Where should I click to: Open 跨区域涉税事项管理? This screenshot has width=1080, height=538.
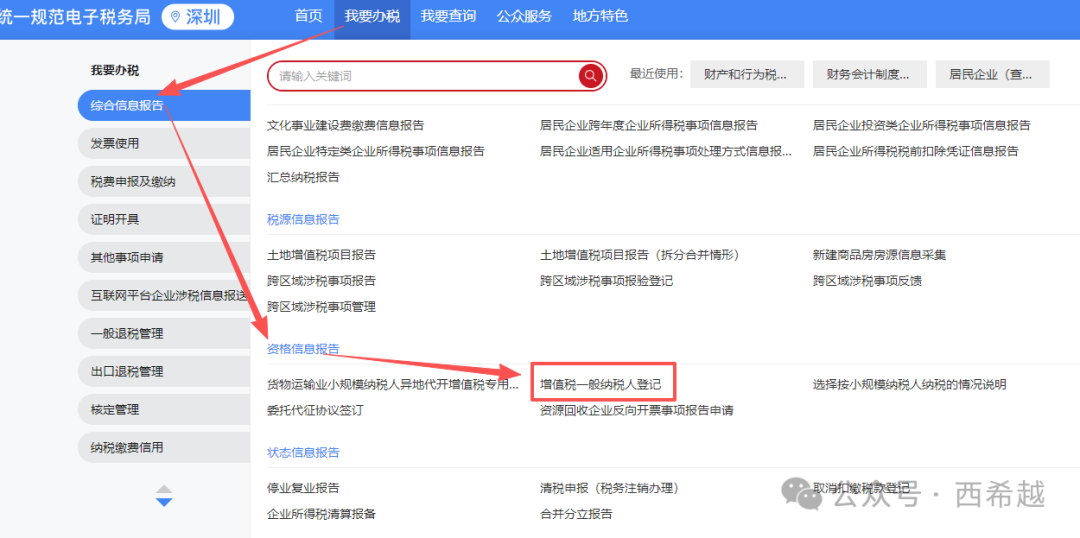tap(322, 307)
